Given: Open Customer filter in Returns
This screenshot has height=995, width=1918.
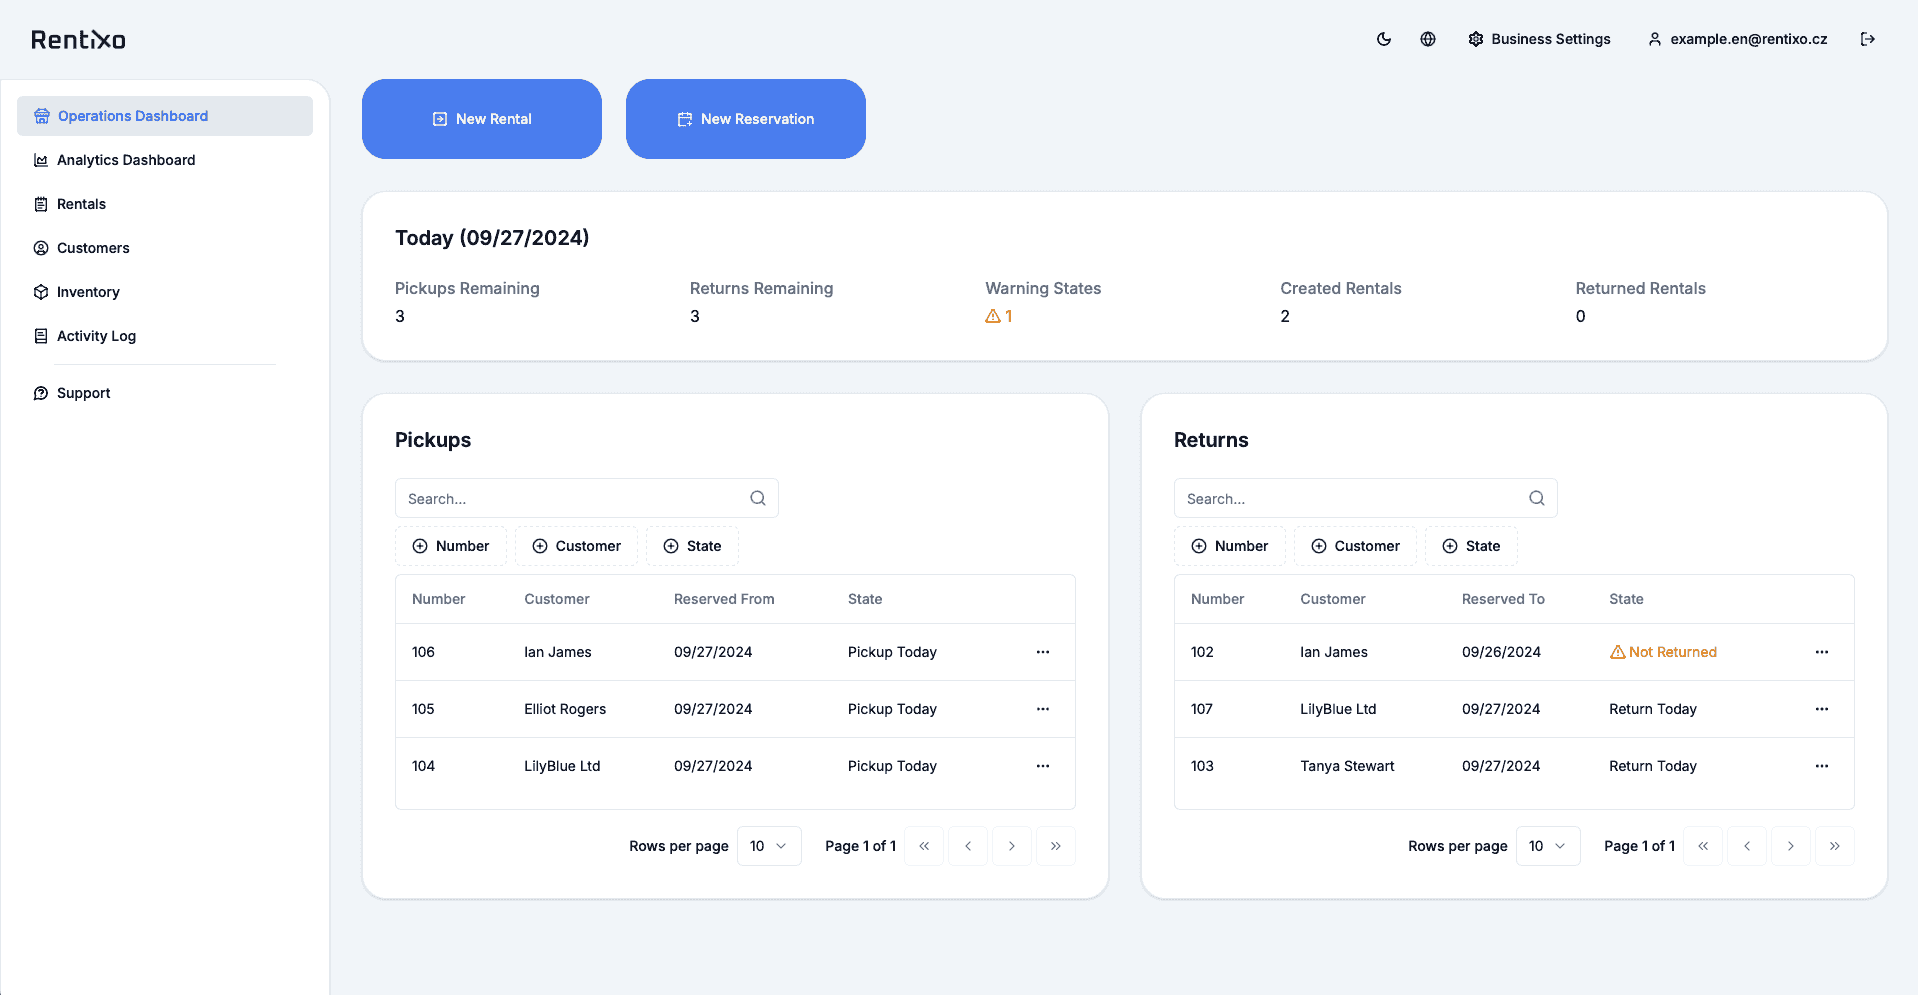Looking at the screenshot, I should [1355, 546].
